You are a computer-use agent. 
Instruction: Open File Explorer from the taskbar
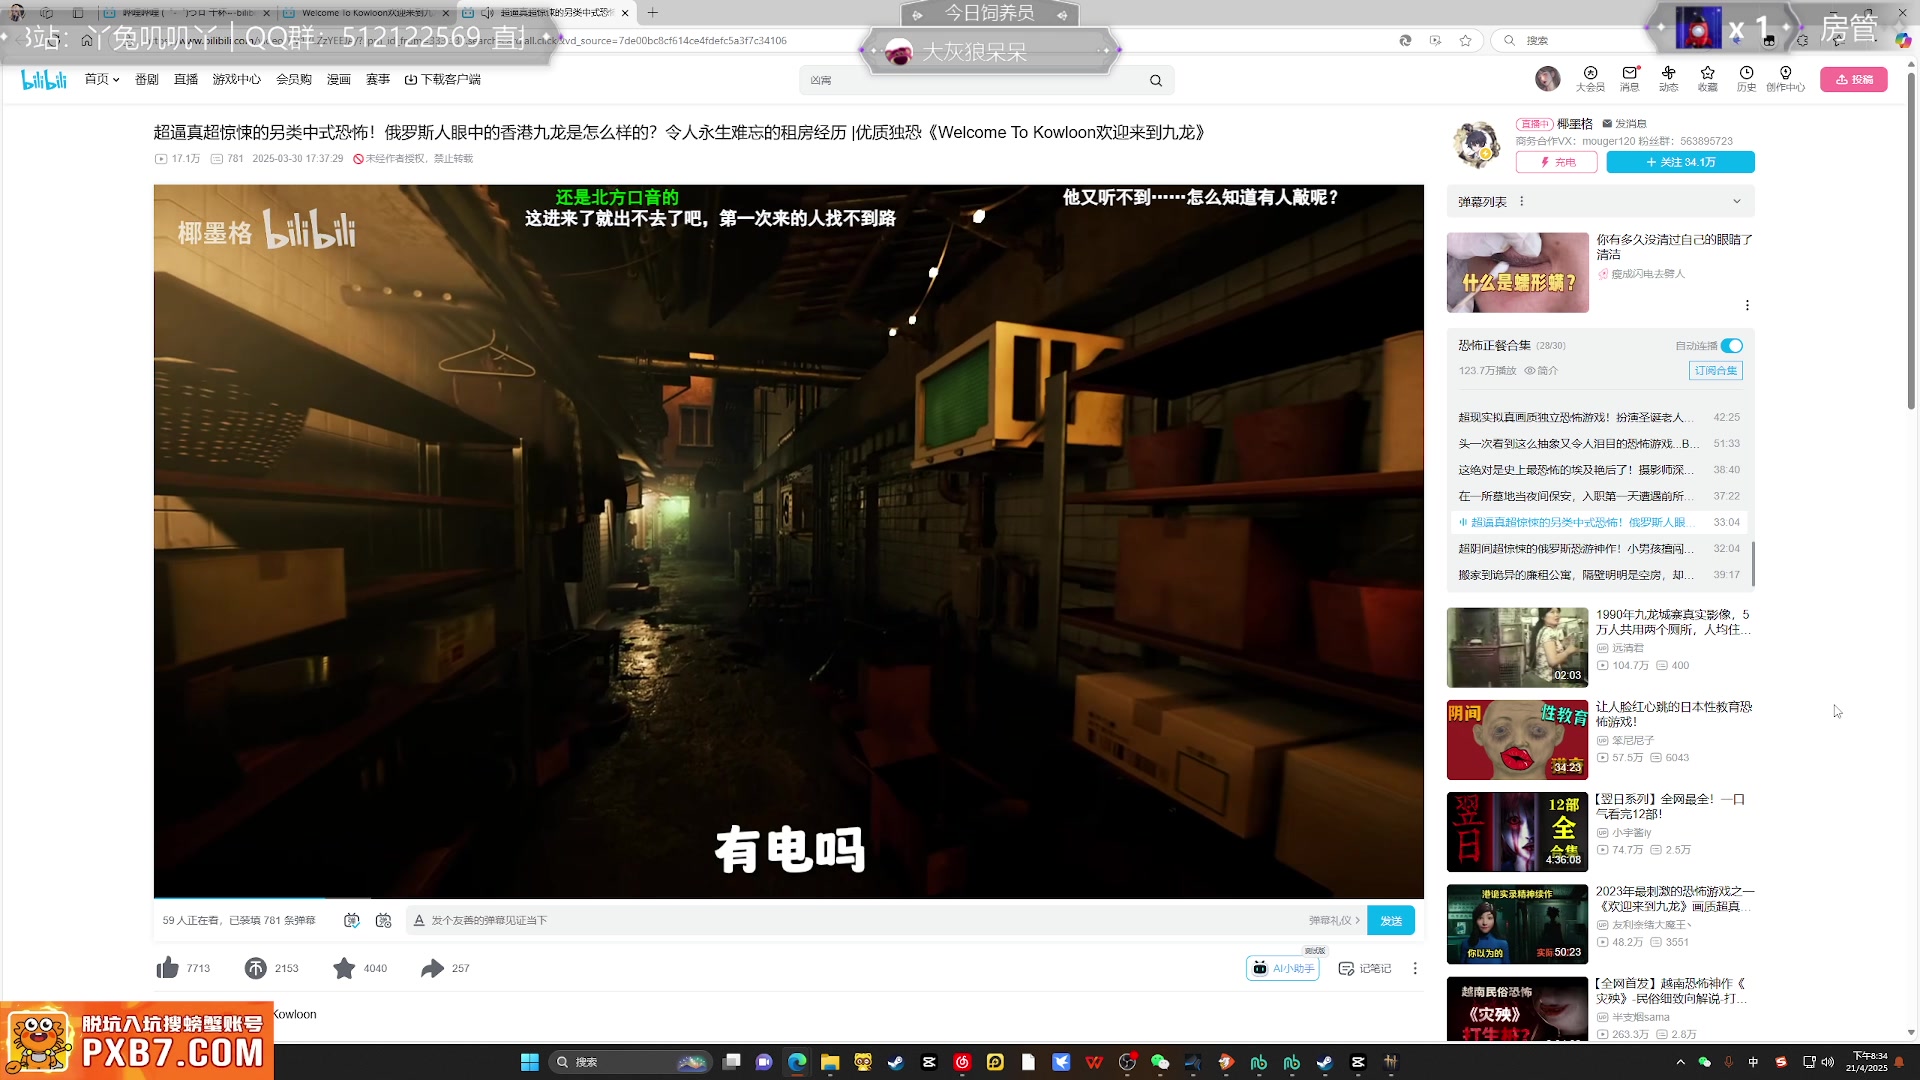coord(829,1062)
